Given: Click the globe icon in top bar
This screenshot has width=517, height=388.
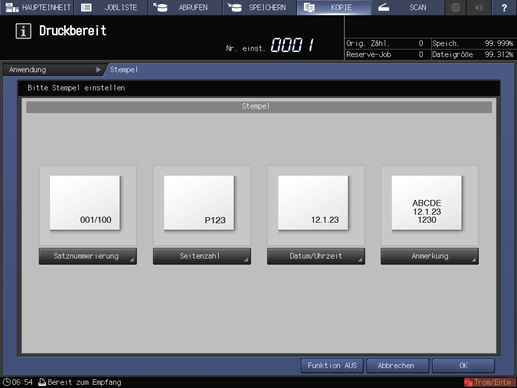Looking at the screenshot, I should point(455,7).
